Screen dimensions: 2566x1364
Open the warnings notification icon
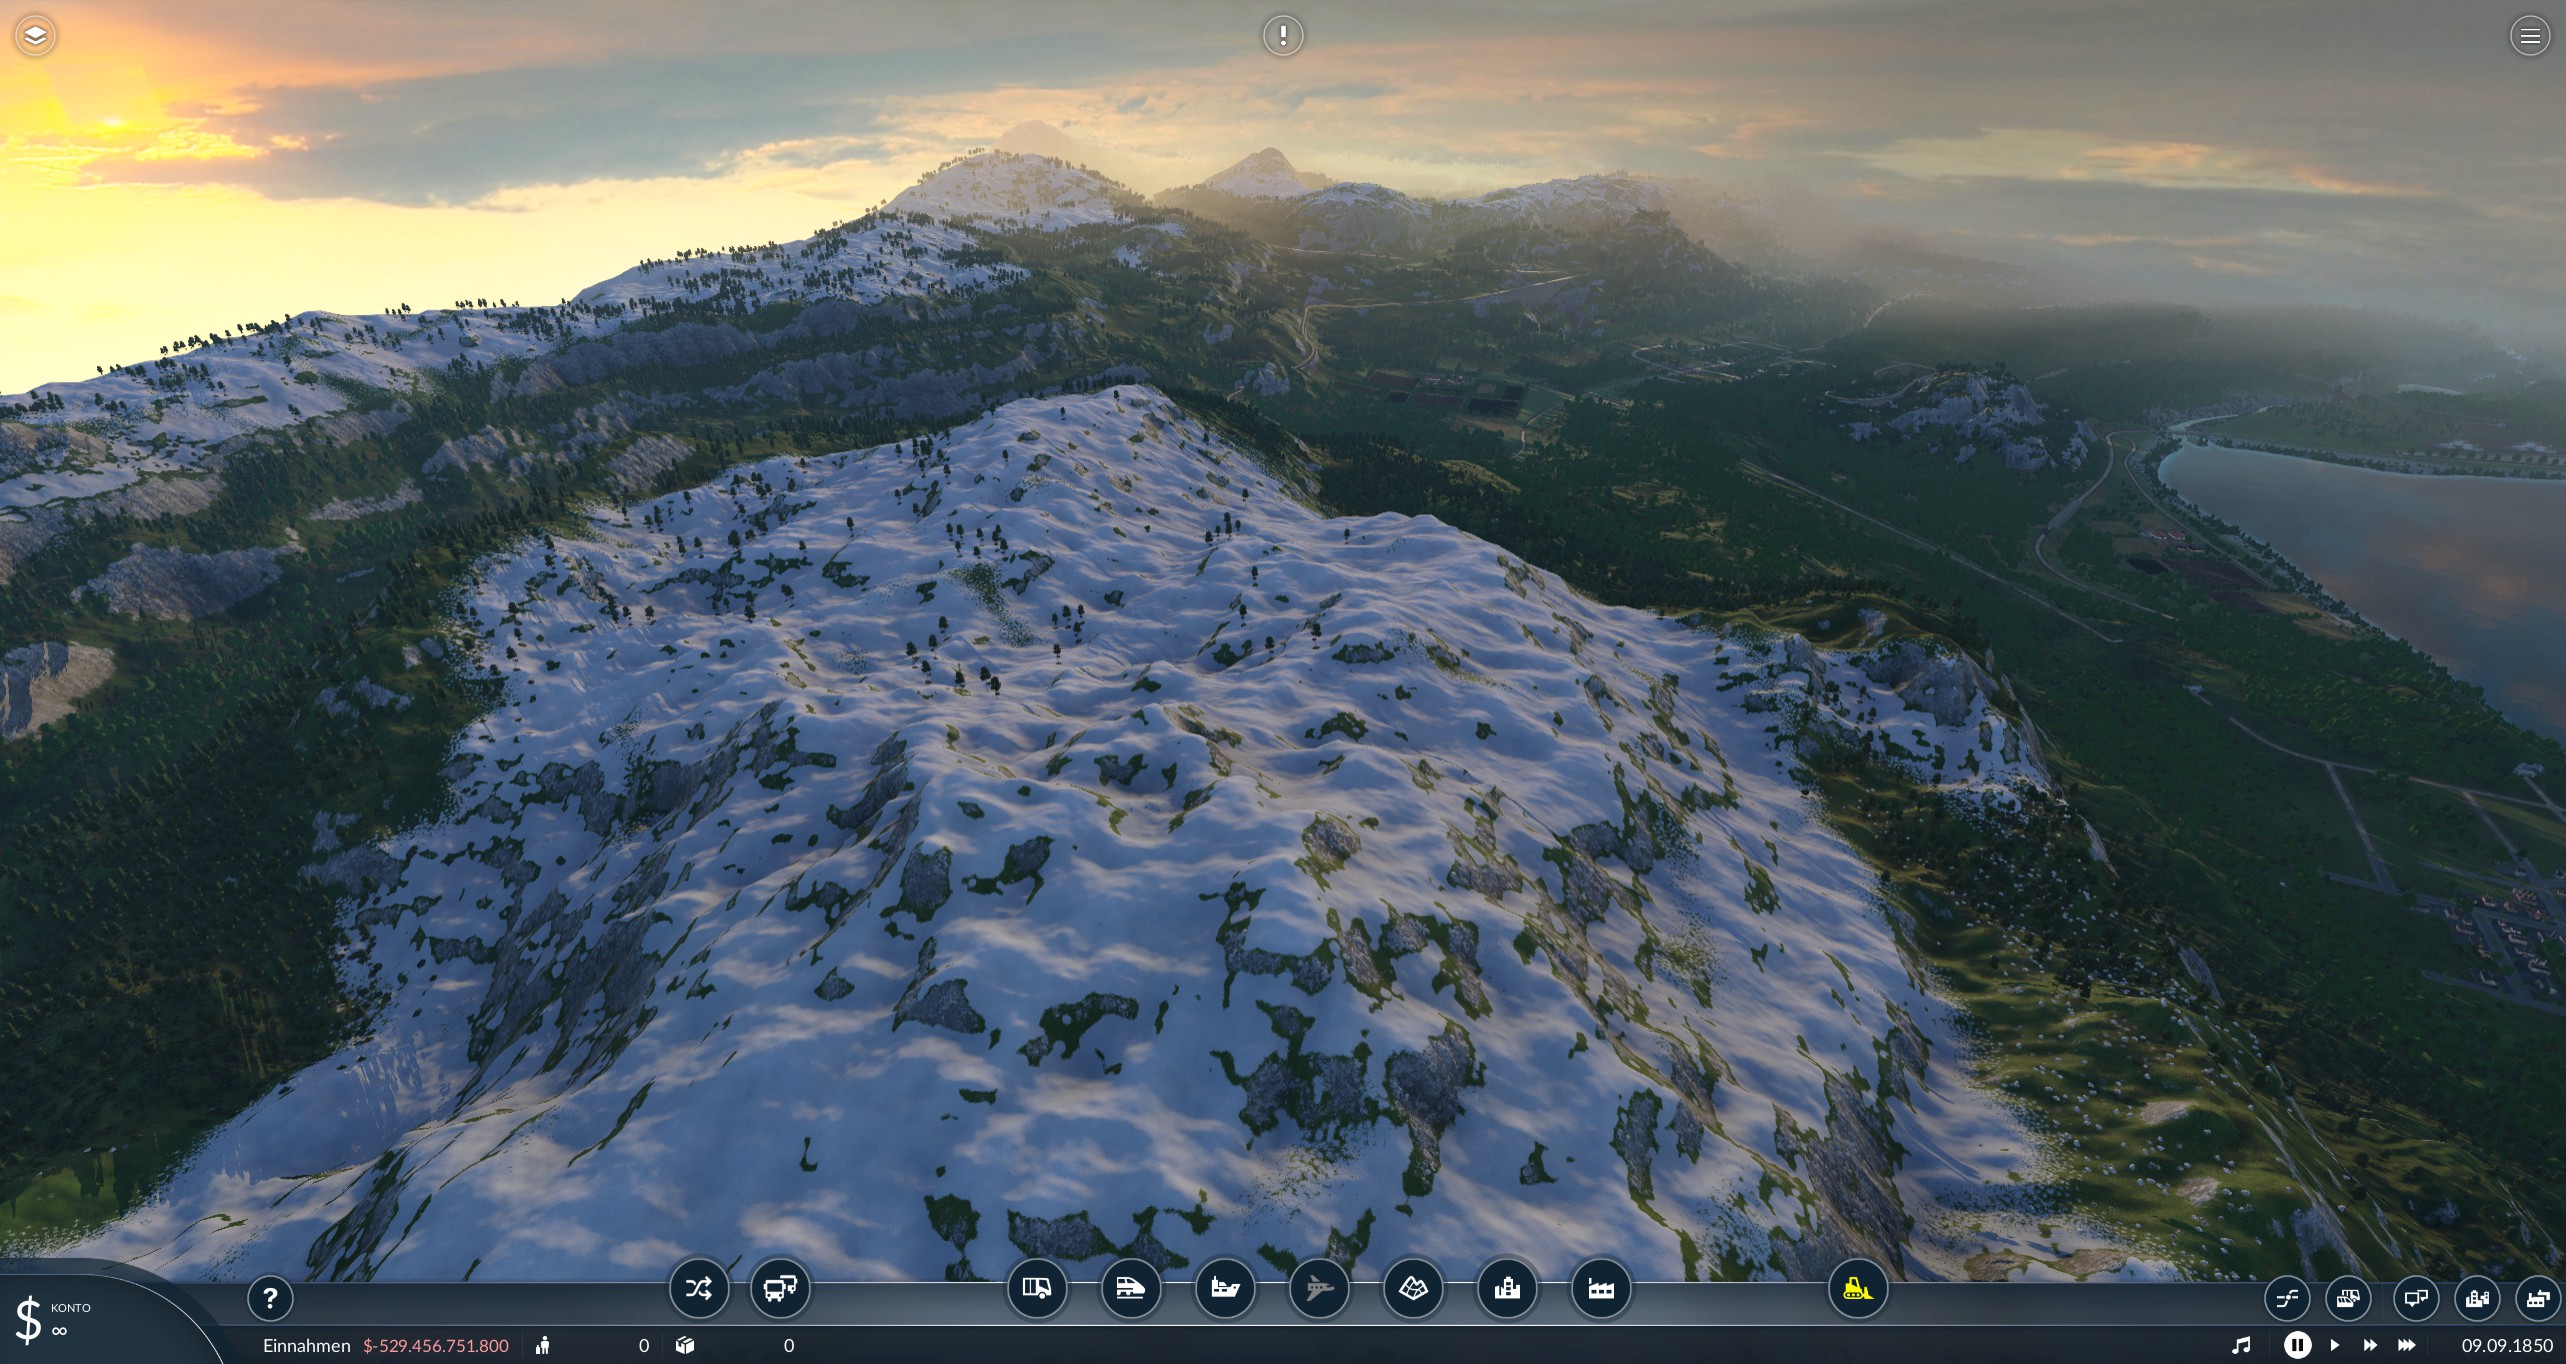click(1283, 36)
